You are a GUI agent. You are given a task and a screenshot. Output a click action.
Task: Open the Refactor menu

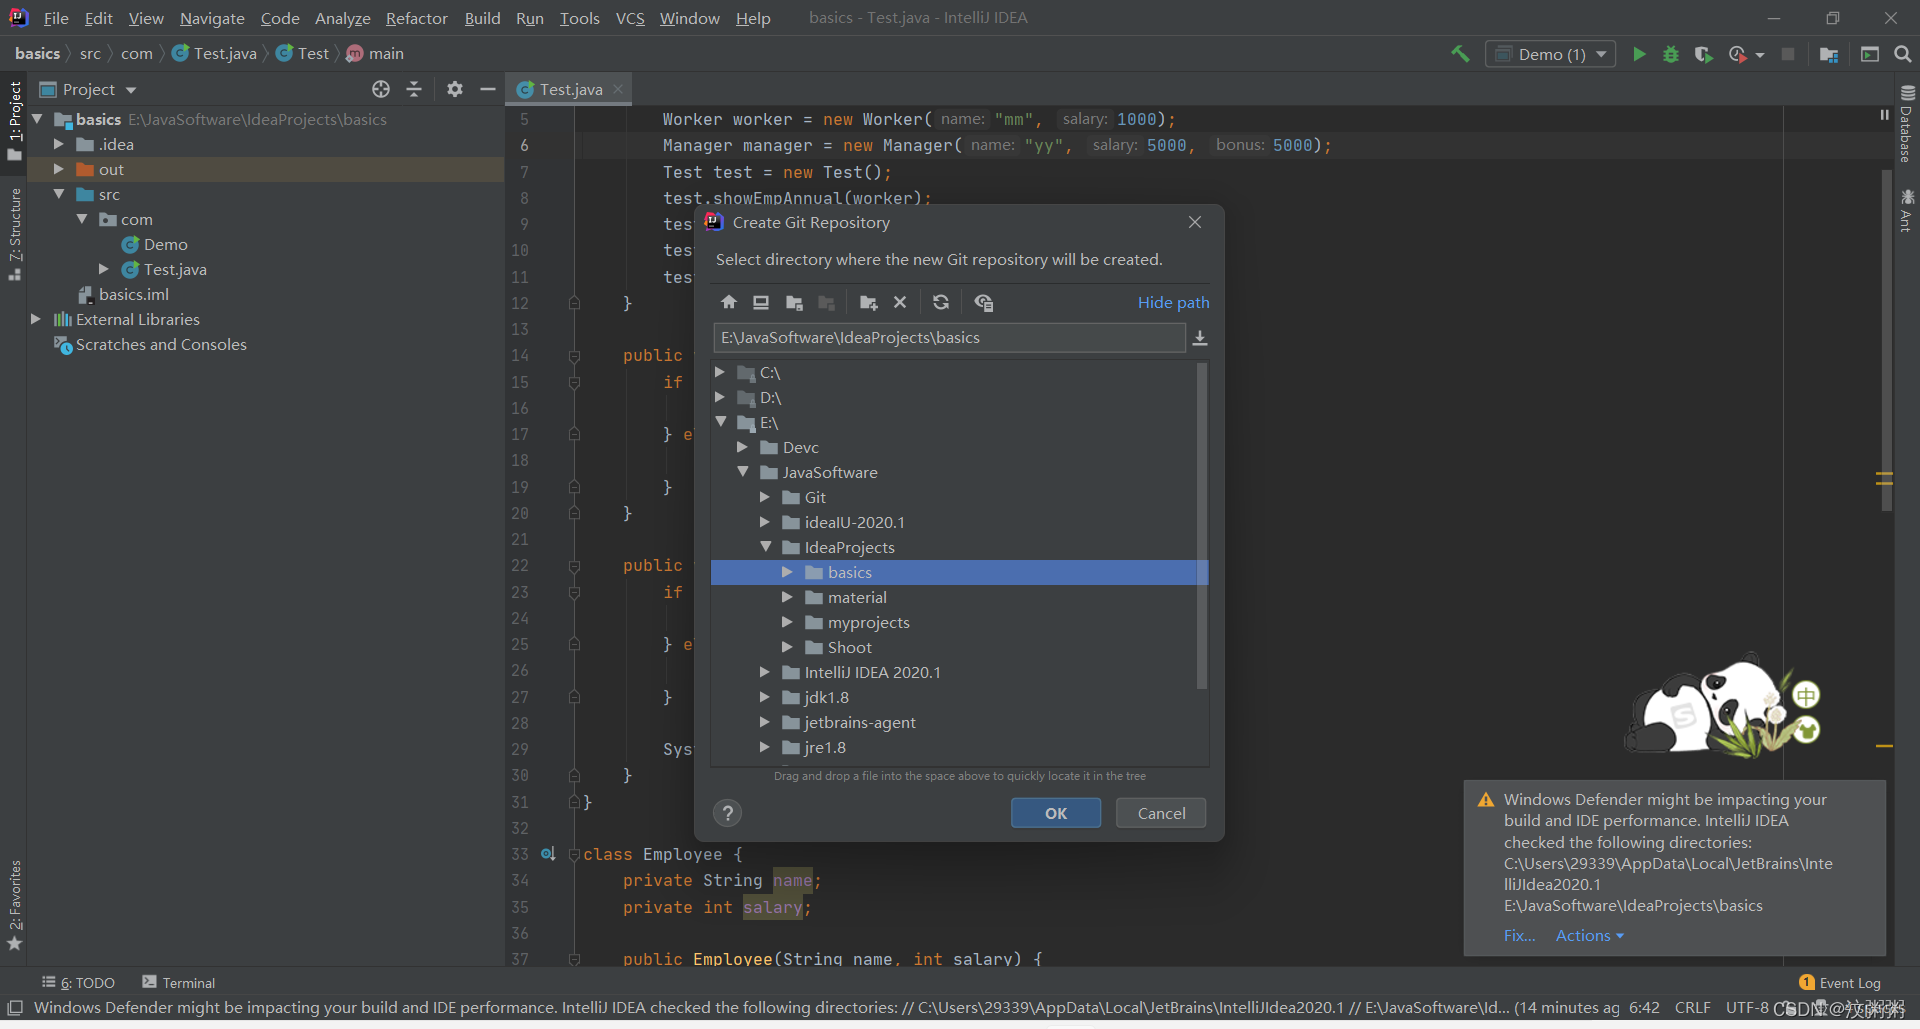(x=417, y=18)
